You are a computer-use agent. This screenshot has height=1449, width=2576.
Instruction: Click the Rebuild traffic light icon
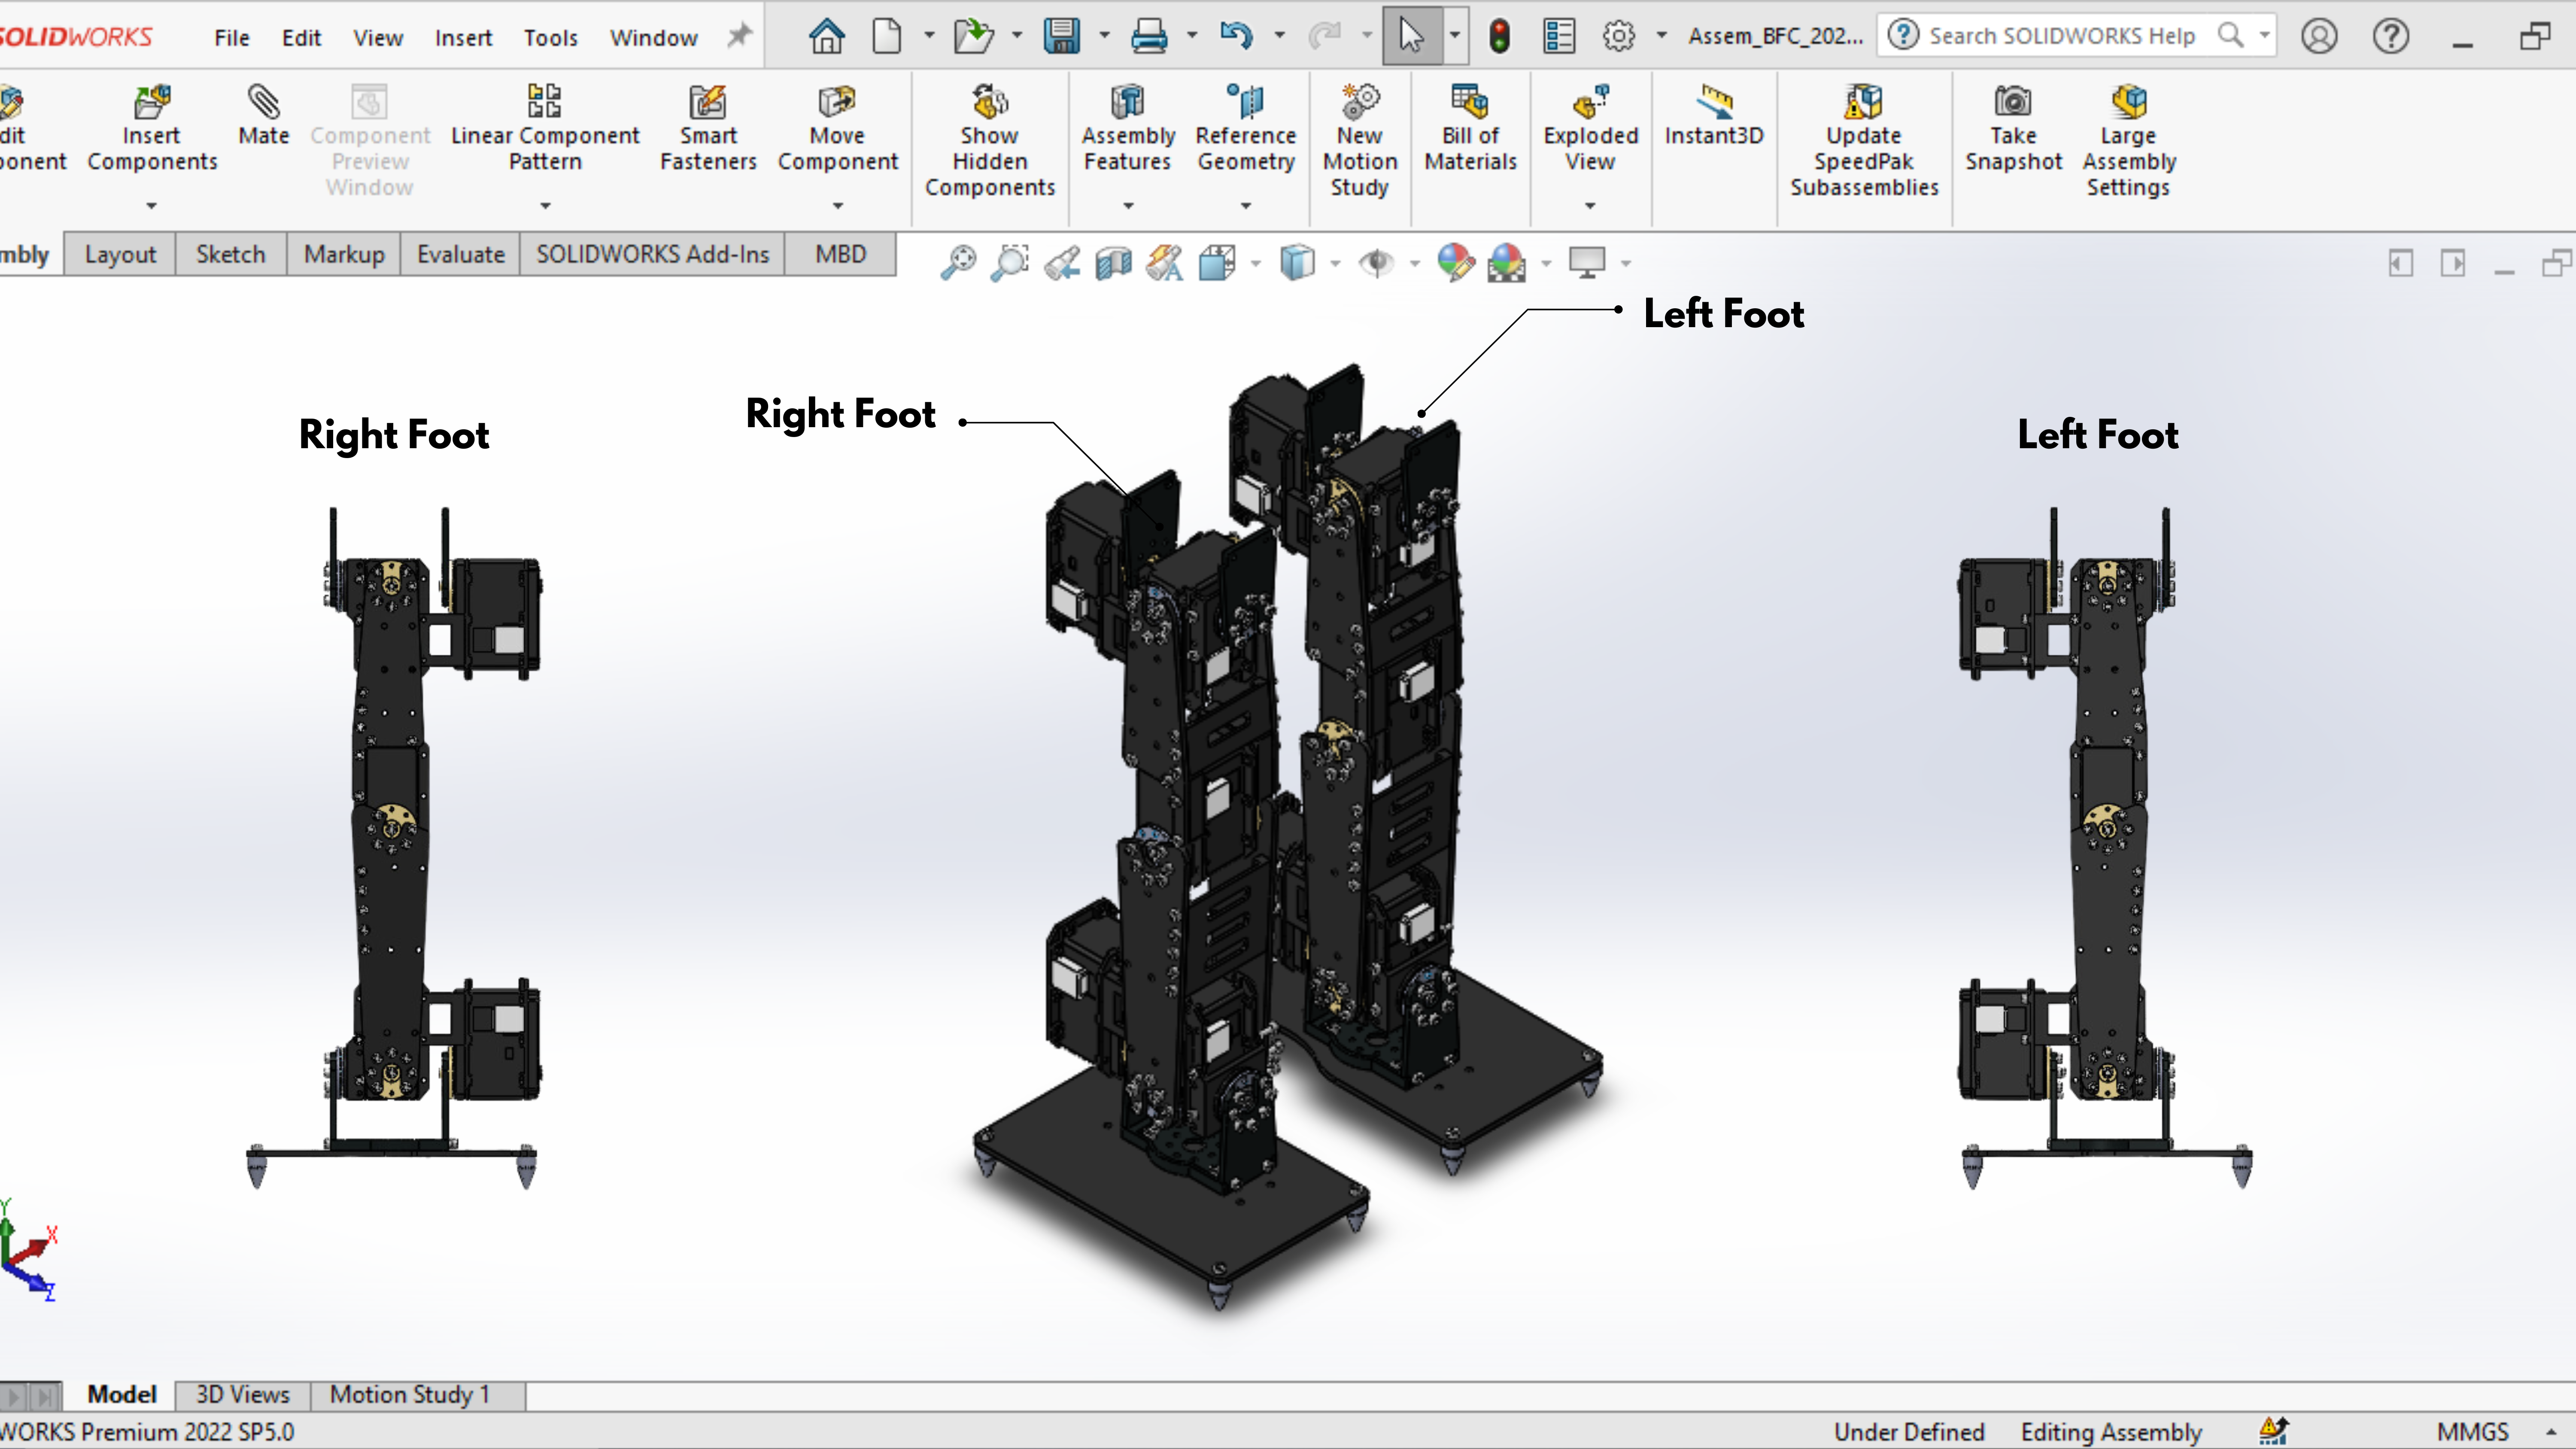pyautogui.click(x=1499, y=37)
